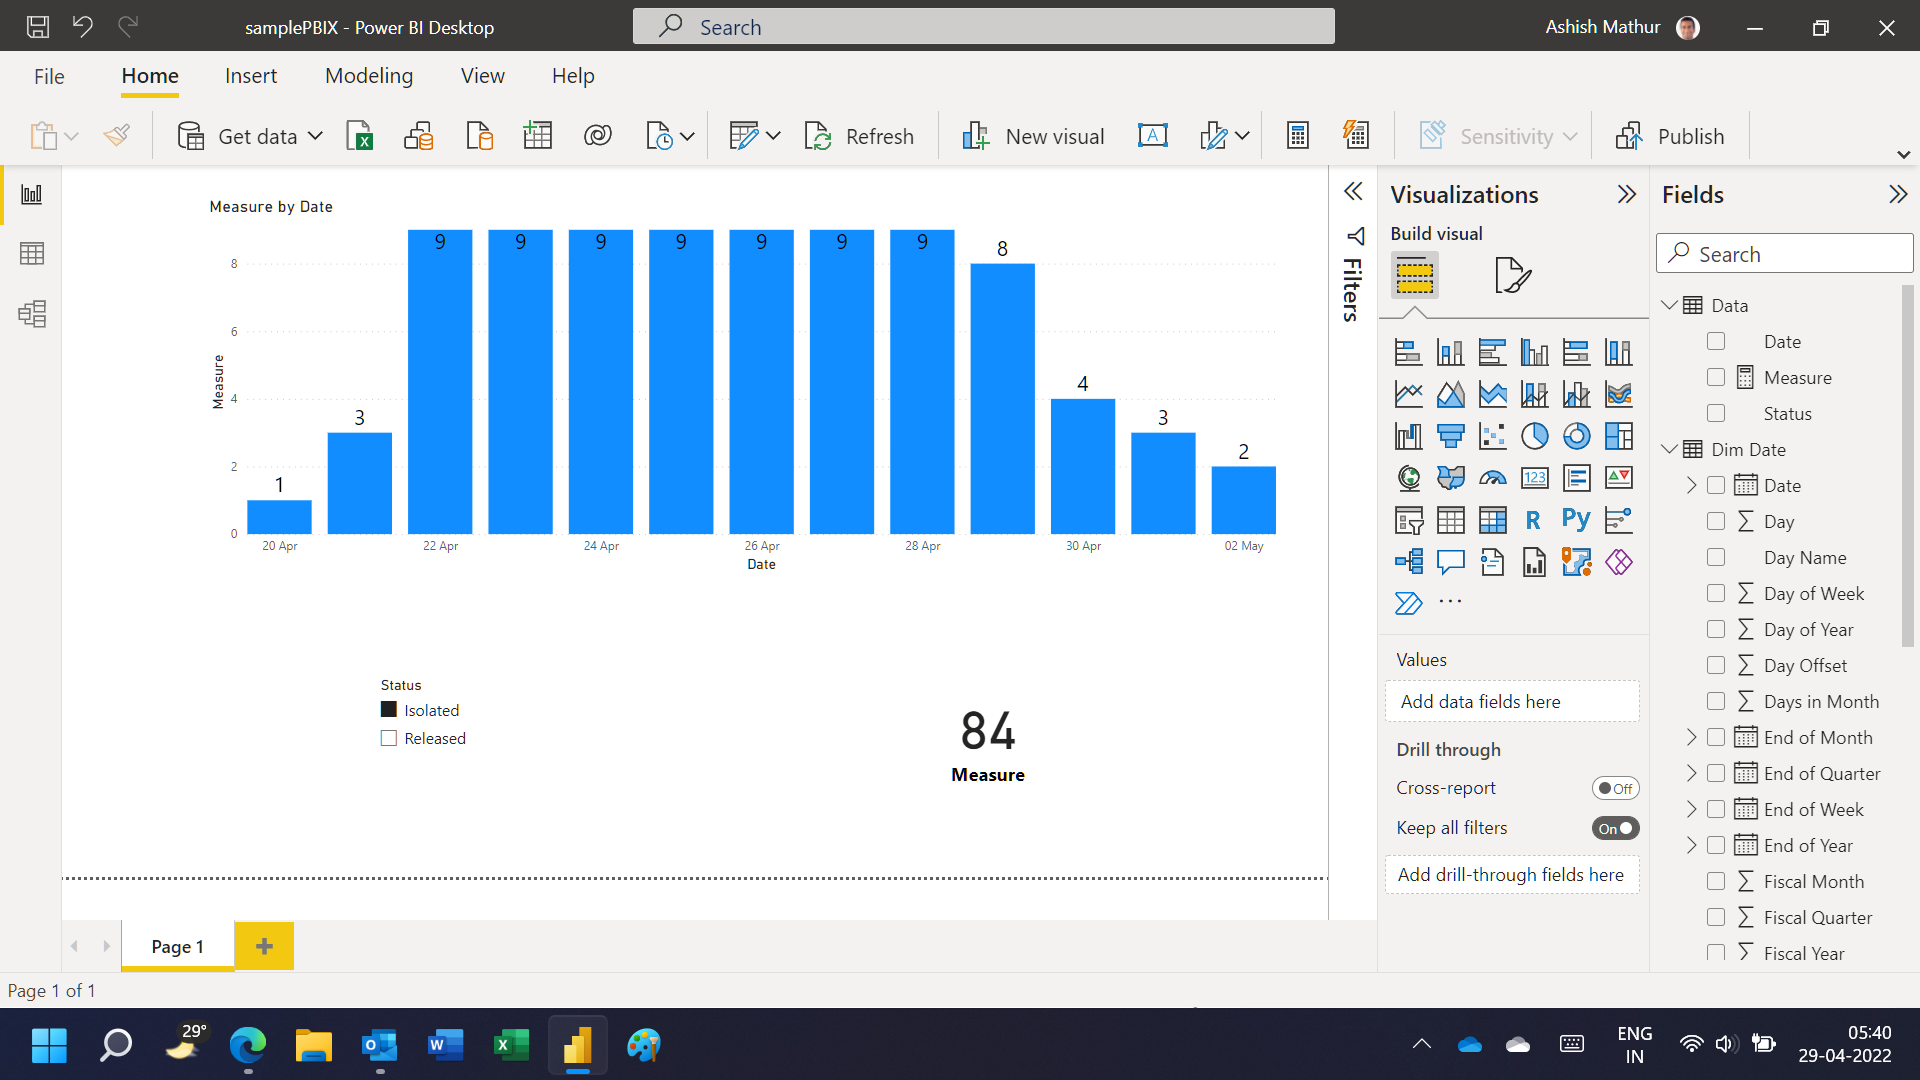This screenshot has width=1920, height=1080.
Task: Click the Fields pane Search box
Action: (x=1784, y=254)
